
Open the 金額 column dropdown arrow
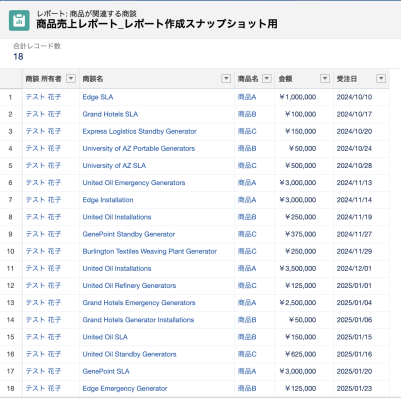click(325, 79)
